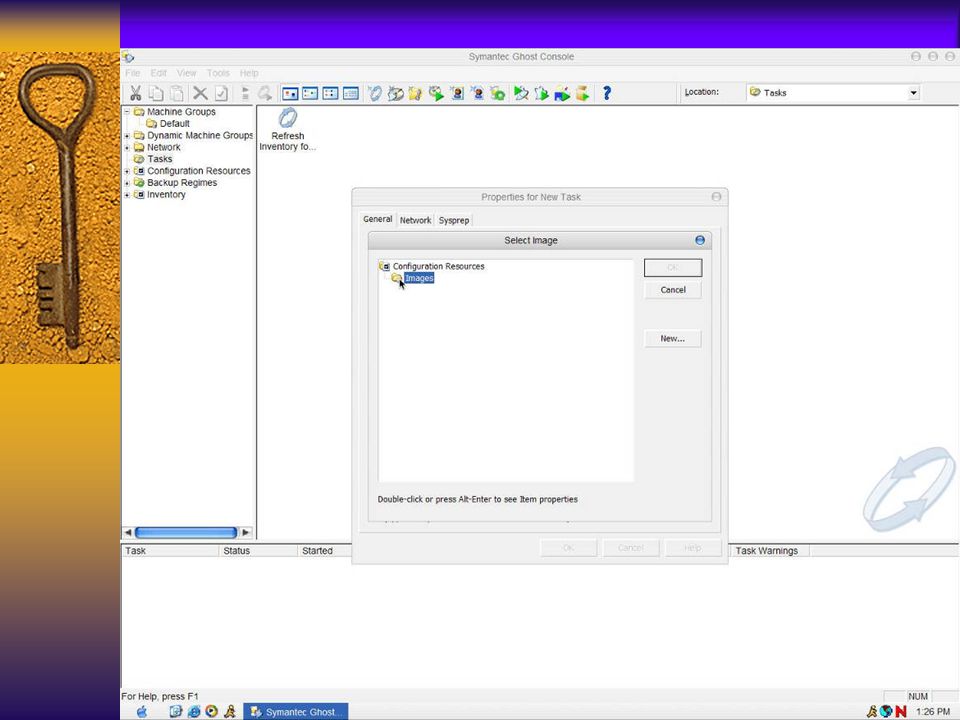Collapse the Machine Groups tree node
The image size is (960, 720).
pyautogui.click(x=127, y=111)
